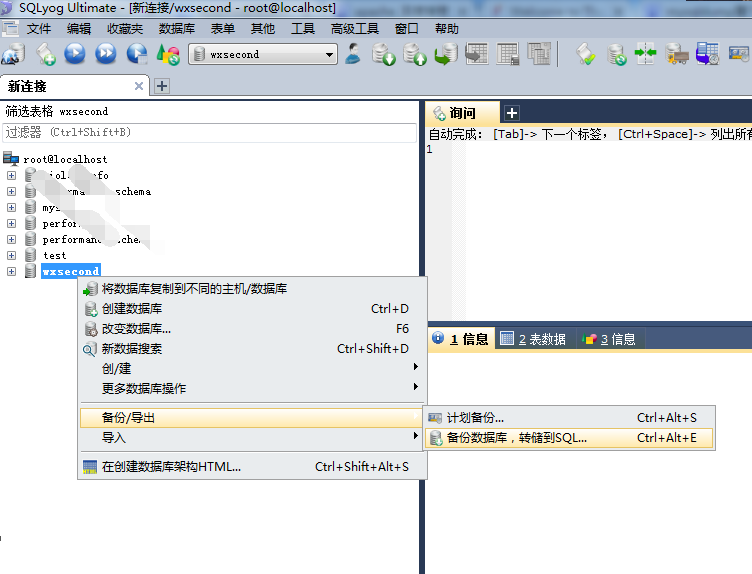Open the 收藏夹 menu
This screenshot has height=574, width=752.
pyautogui.click(x=125, y=29)
